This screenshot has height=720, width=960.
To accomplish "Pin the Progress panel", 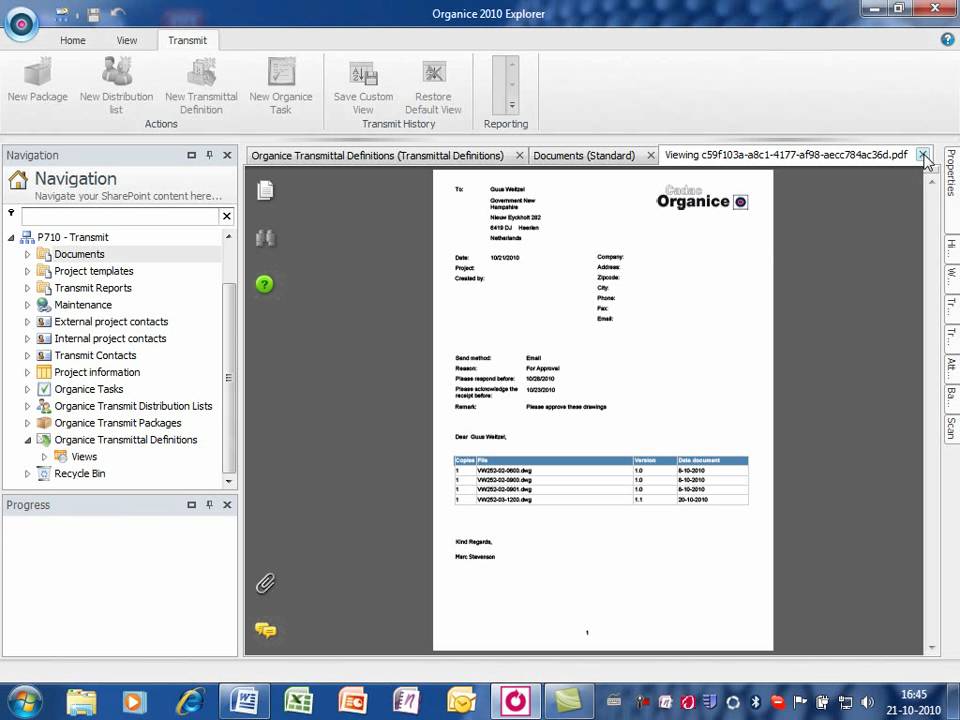I will pyautogui.click(x=209, y=504).
